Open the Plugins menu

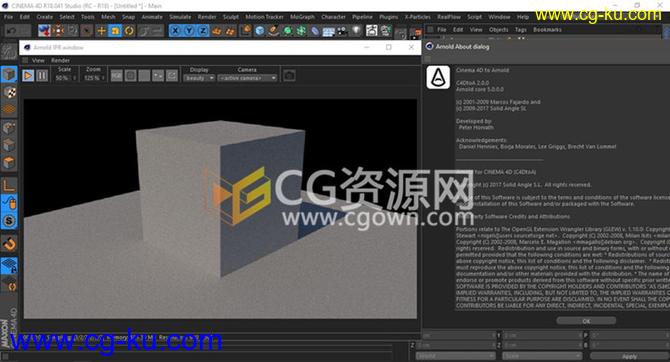[x=388, y=17]
